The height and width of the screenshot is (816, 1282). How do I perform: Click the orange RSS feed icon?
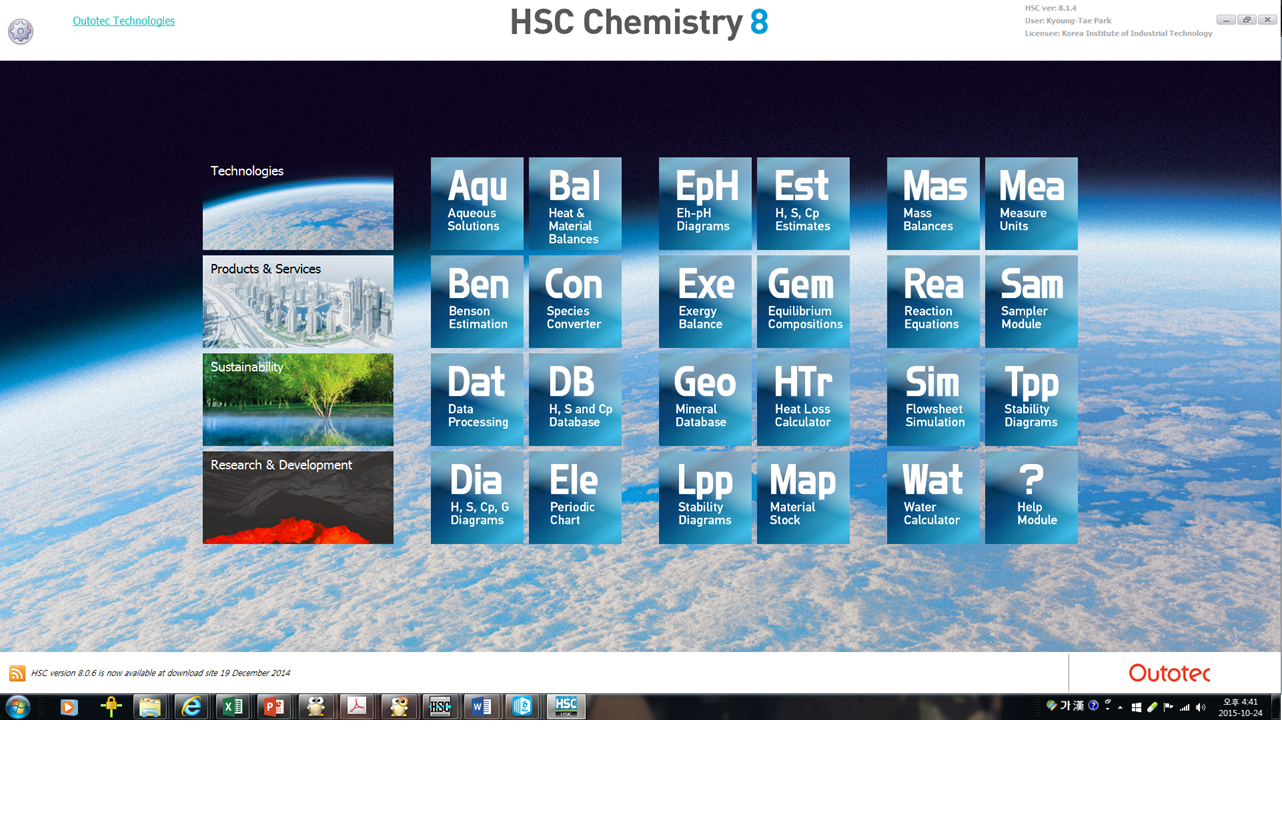click(x=17, y=673)
